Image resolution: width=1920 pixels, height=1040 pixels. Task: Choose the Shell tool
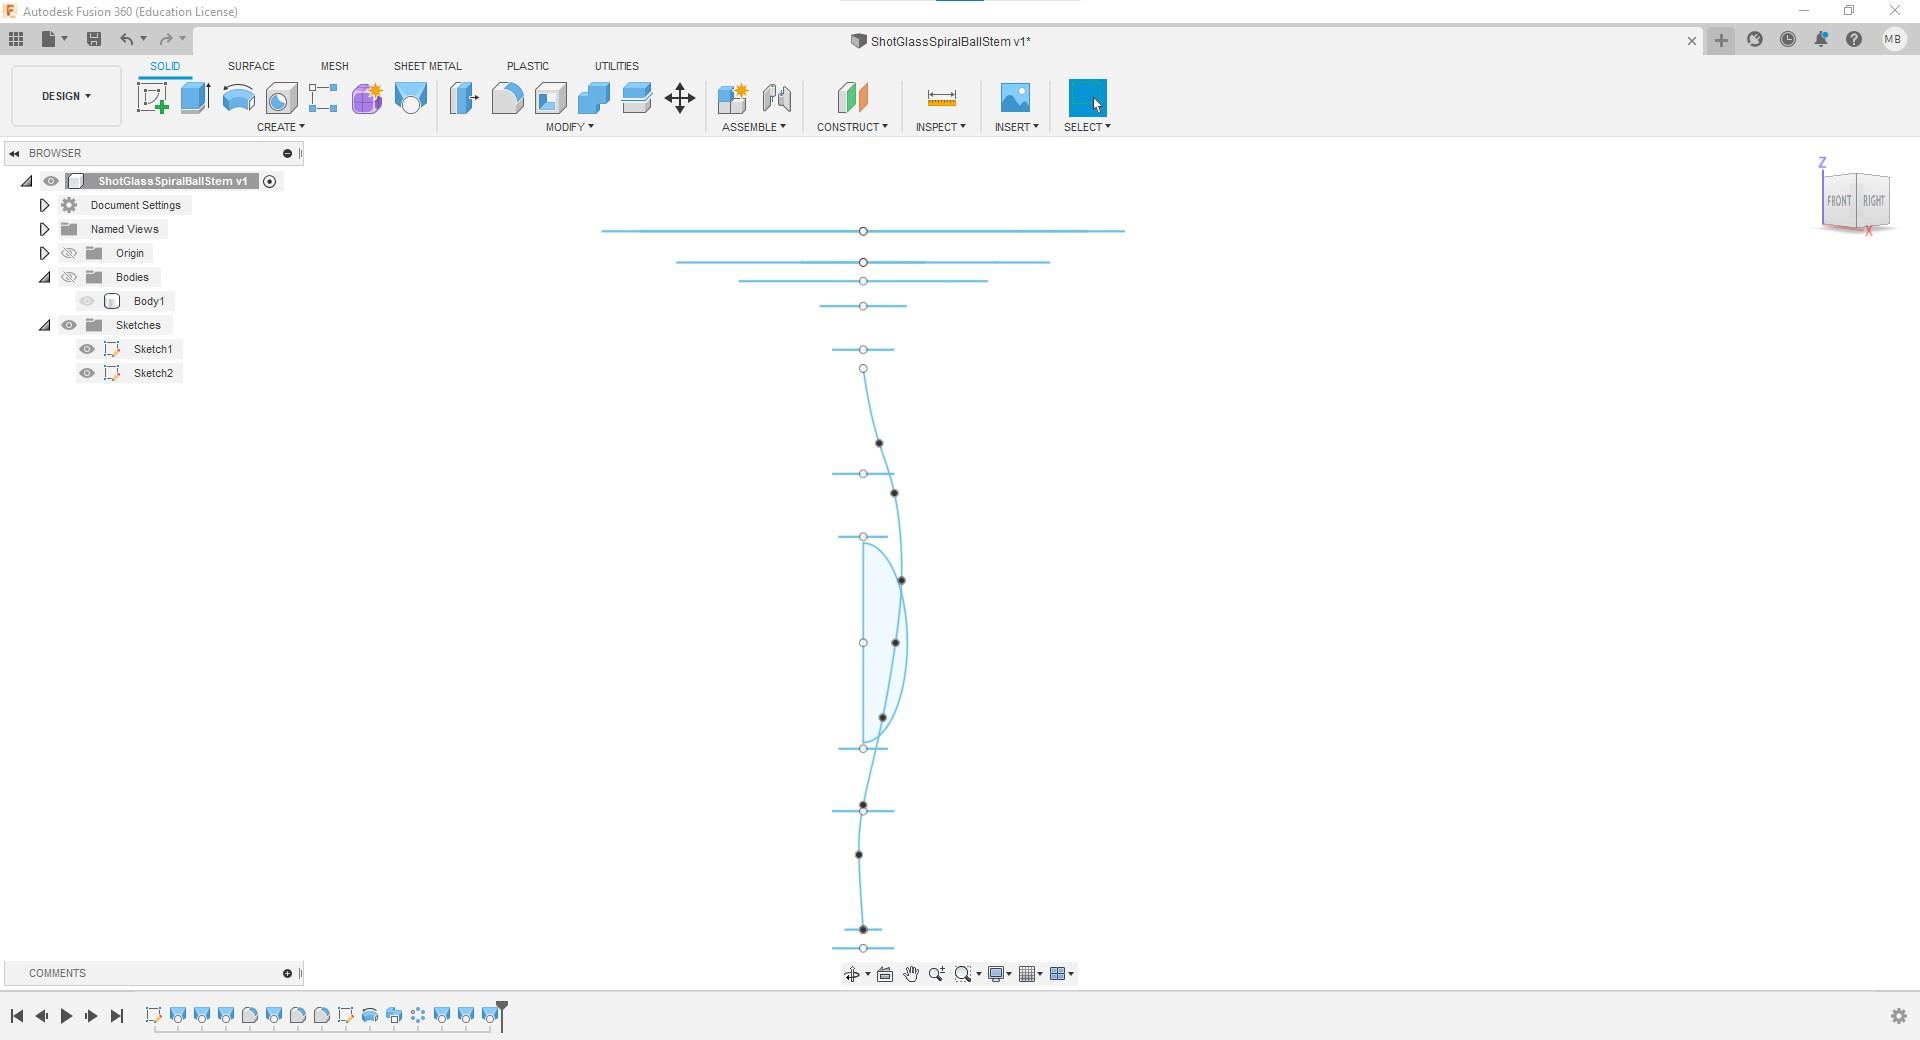click(550, 98)
